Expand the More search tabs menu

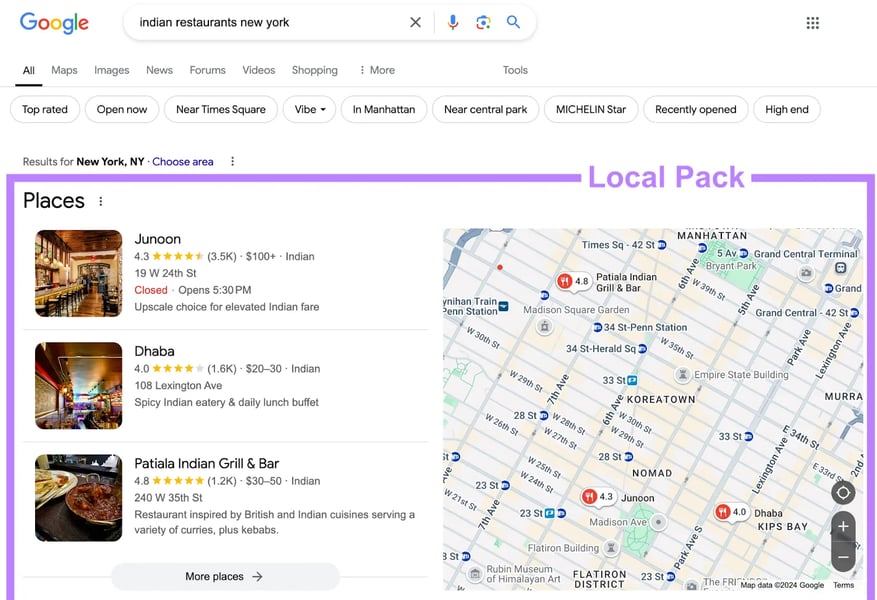point(377,70)
